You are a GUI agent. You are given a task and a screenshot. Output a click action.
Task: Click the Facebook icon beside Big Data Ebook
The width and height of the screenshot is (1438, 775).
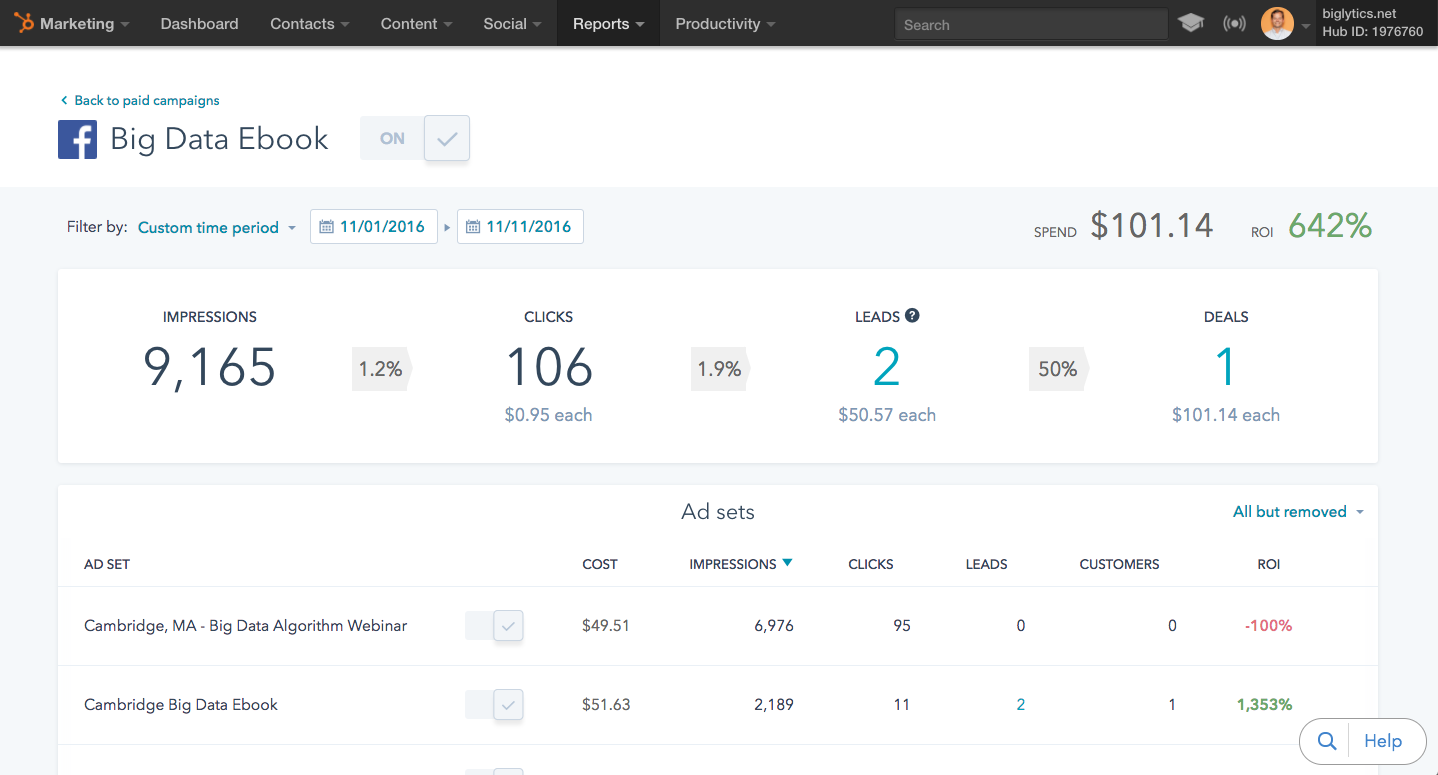(x=77, y=139)
